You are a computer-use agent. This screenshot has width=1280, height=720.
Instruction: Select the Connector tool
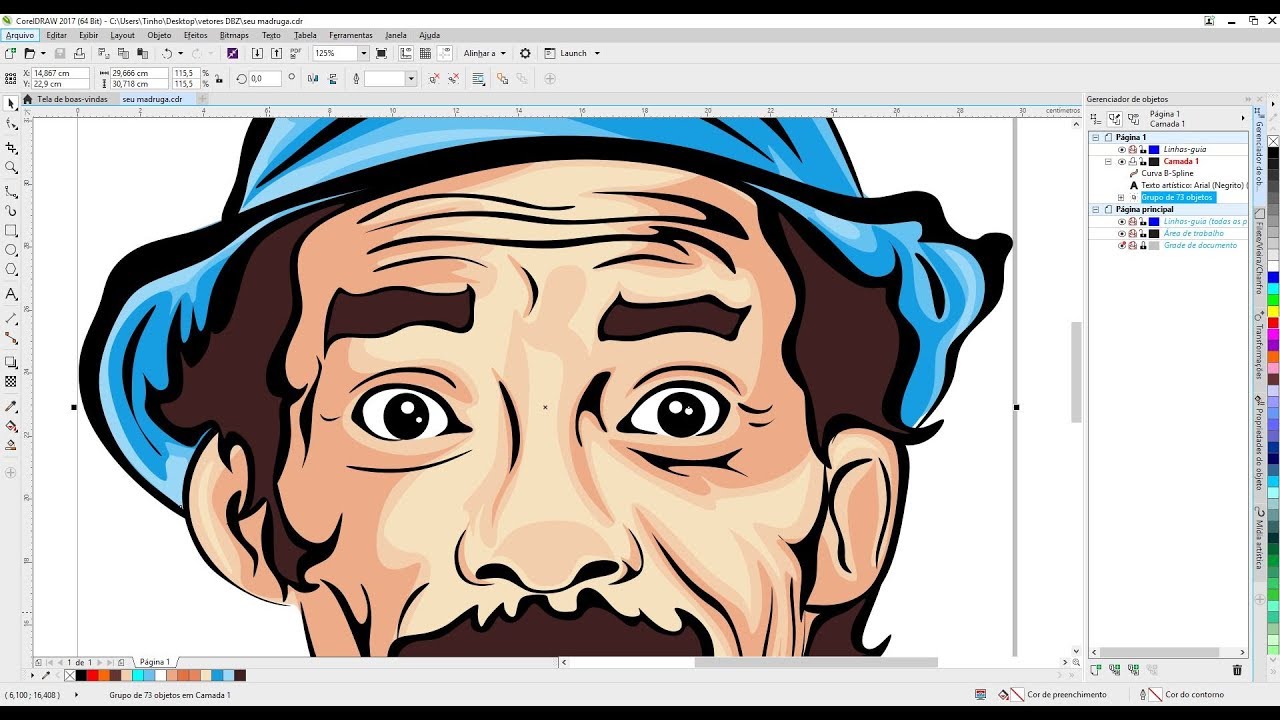(x=11, y=338)
